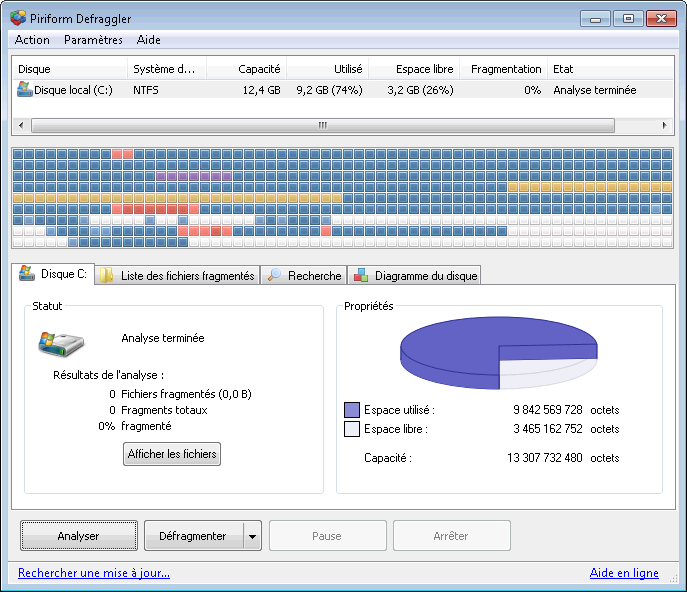Click the Espace utilisé color swatch
This screenshot has height=592, width=687.
click(351, 410)
